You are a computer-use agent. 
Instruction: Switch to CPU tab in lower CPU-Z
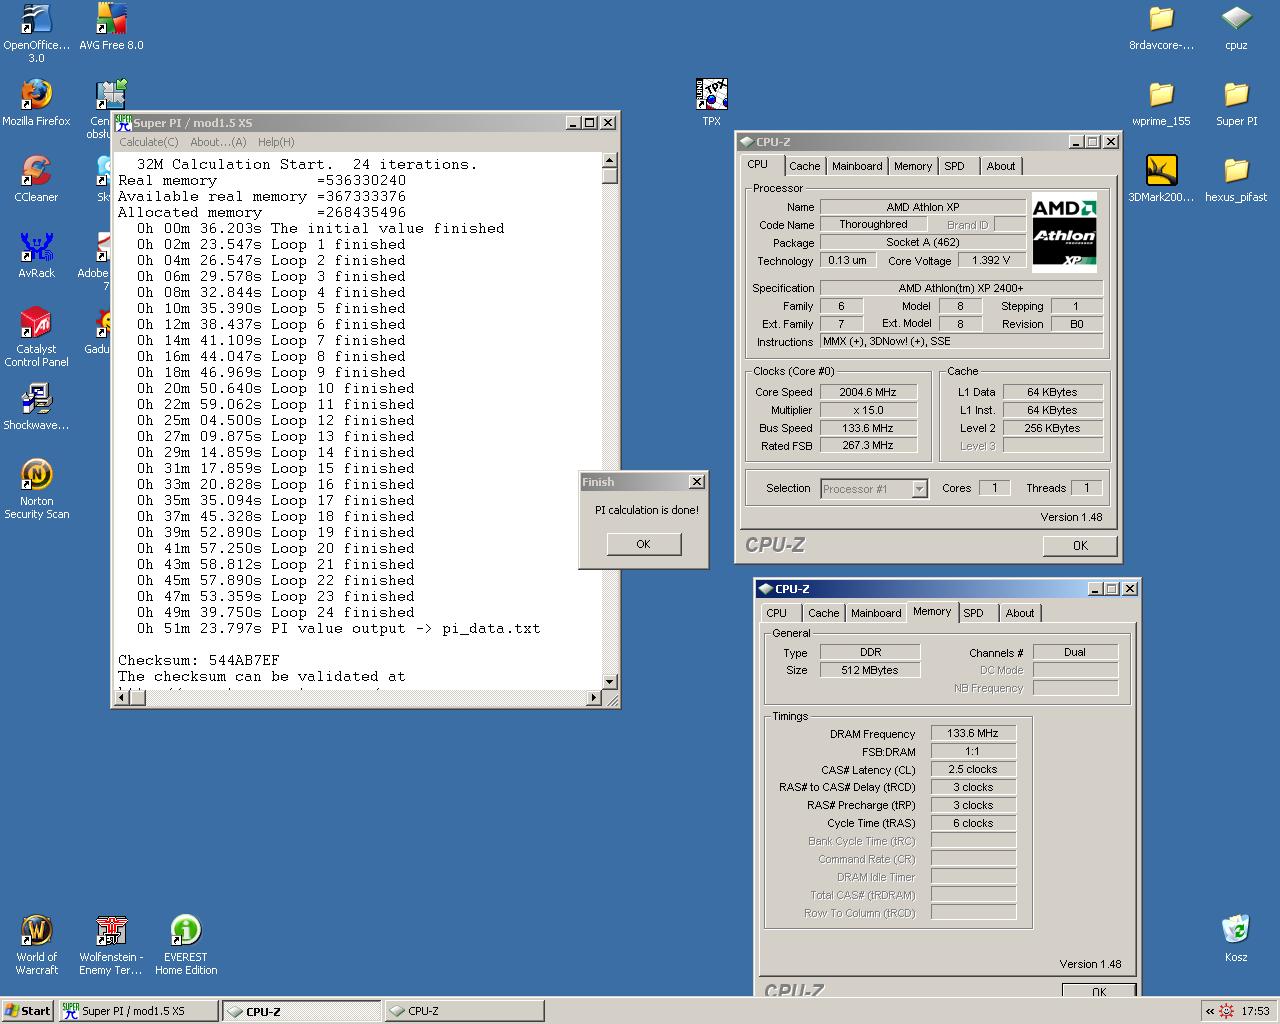click(777, 613)
